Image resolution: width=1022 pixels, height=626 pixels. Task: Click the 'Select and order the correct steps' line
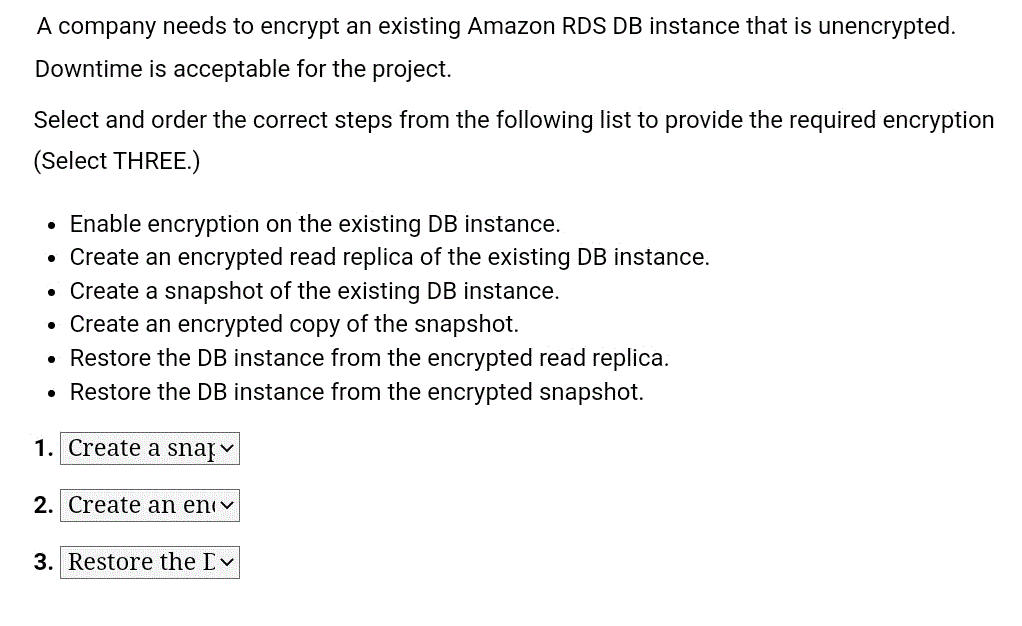513,121
